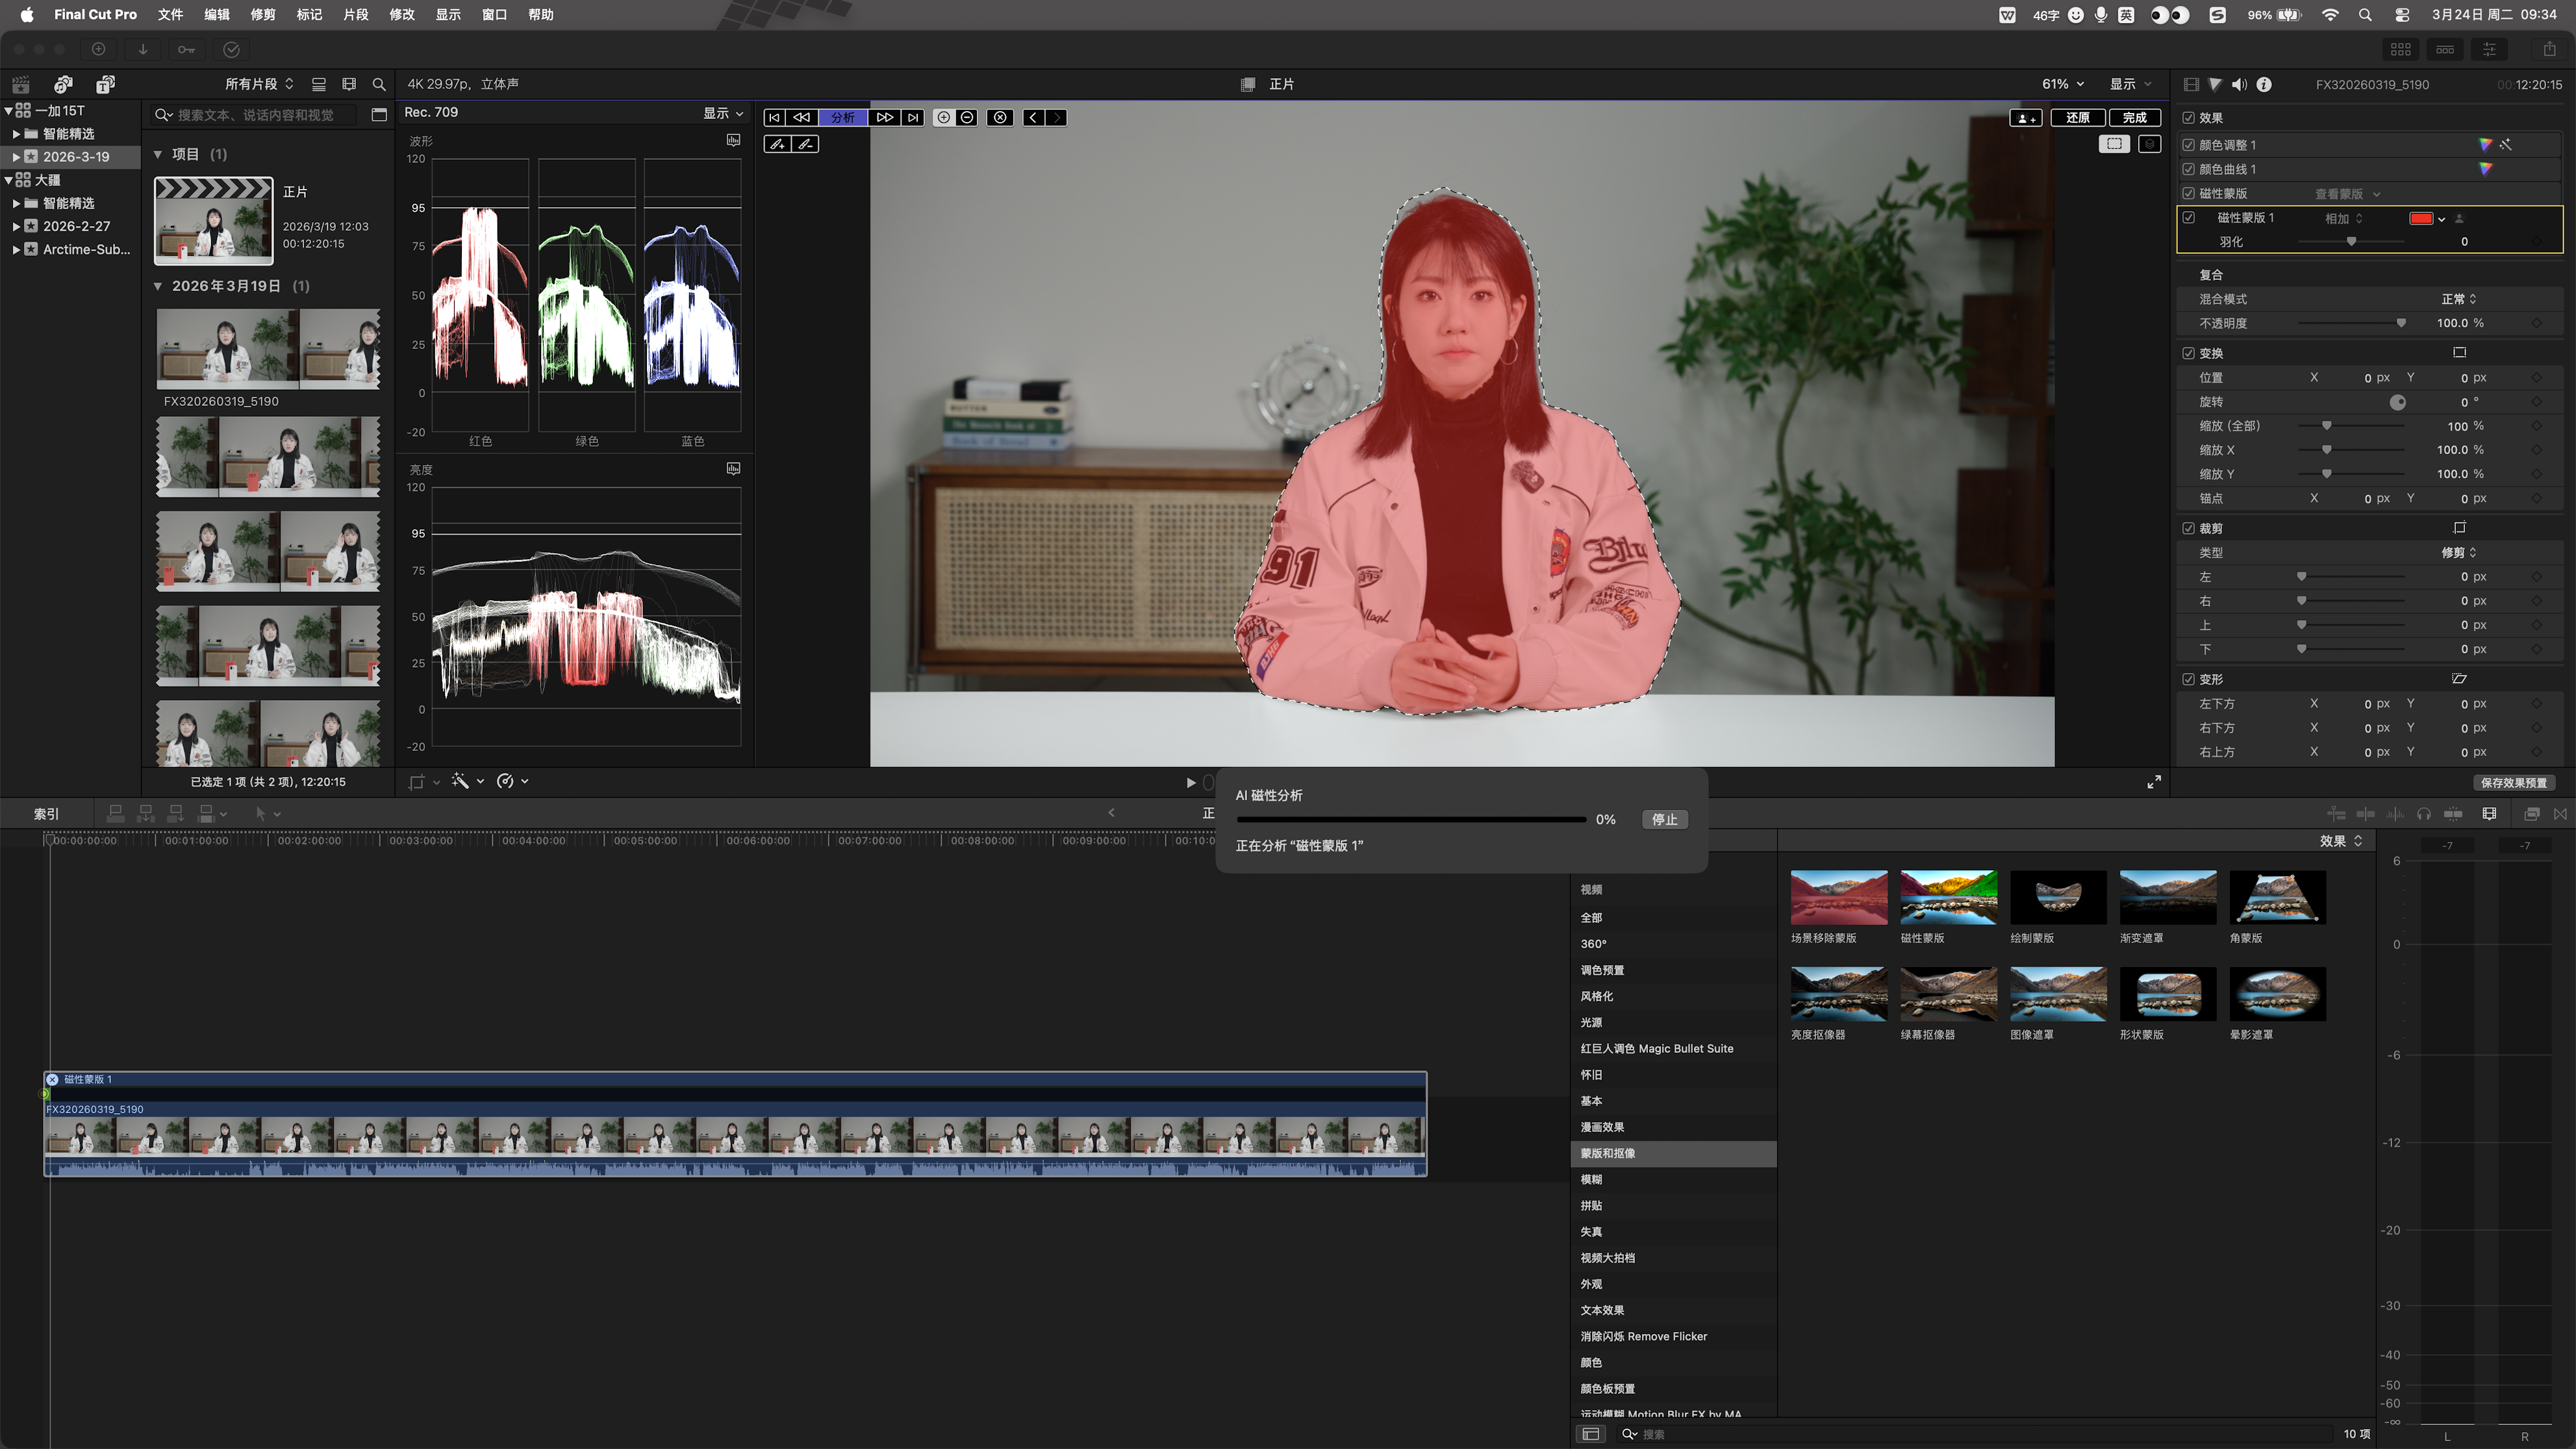Click the titles and generators sidebar icon
Screen dimensions: 2576x1449
(x=105, y=85)
